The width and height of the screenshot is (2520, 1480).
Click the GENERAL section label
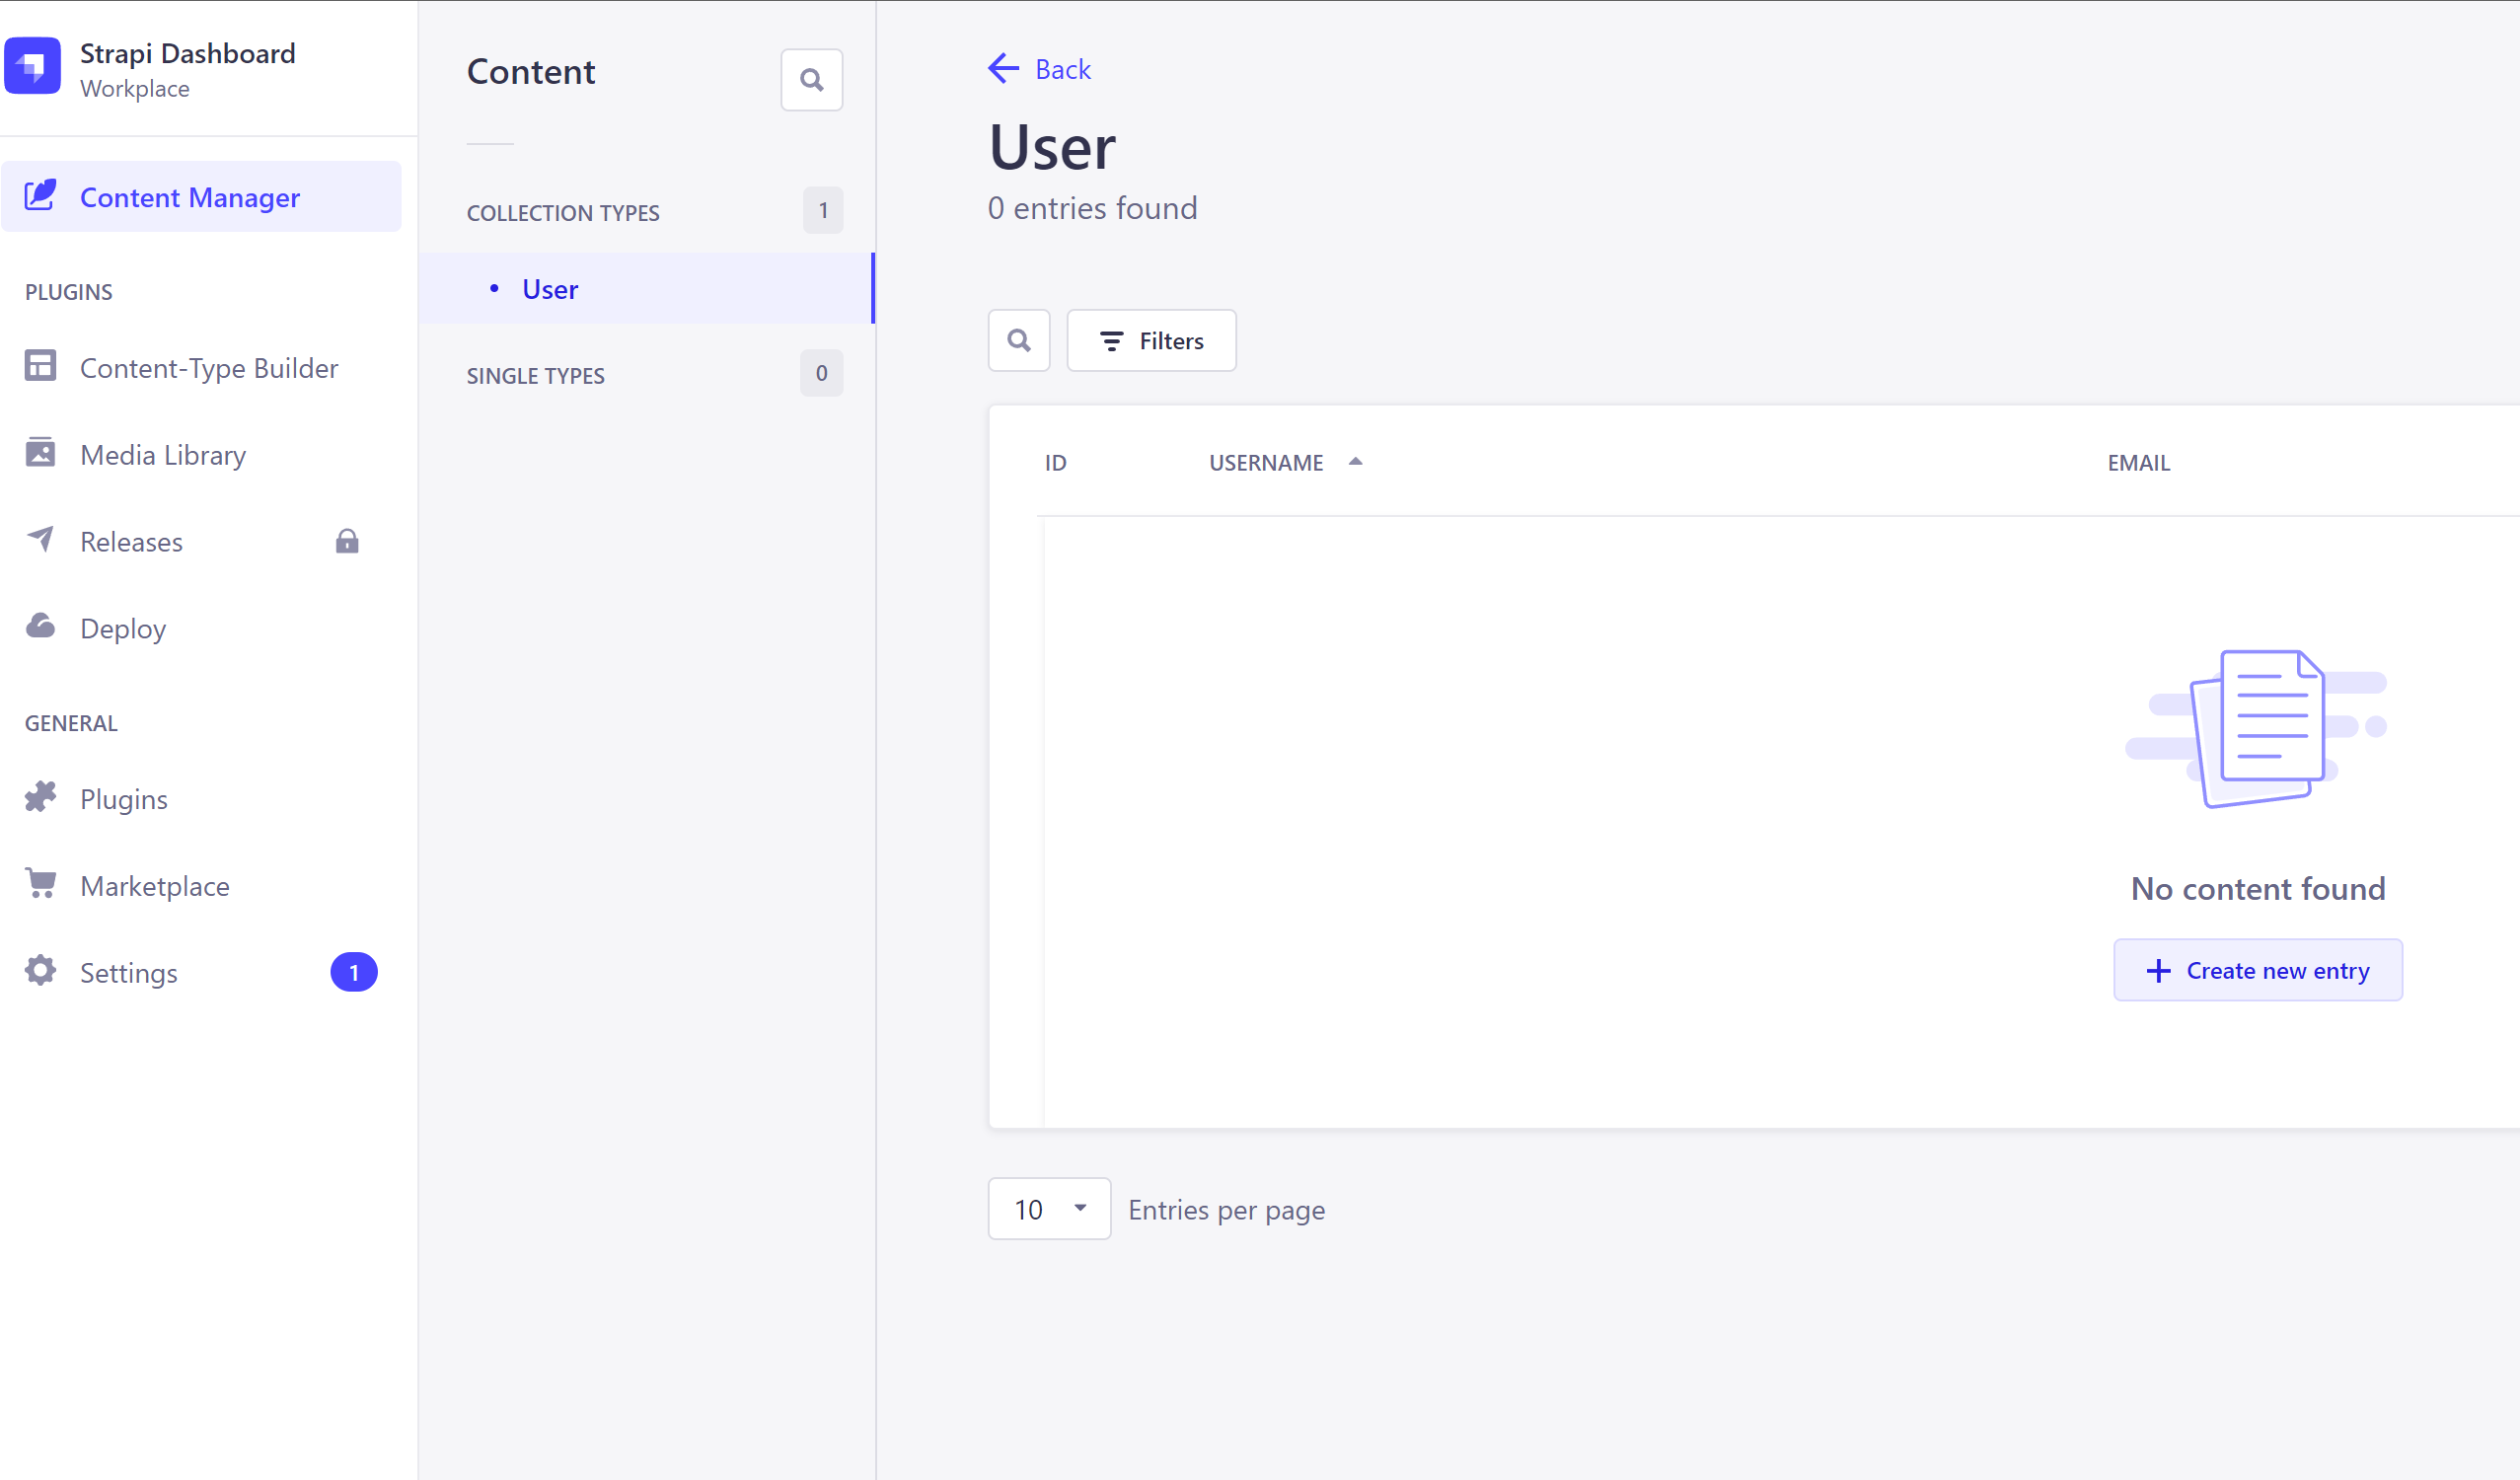[x=71, y=723]
